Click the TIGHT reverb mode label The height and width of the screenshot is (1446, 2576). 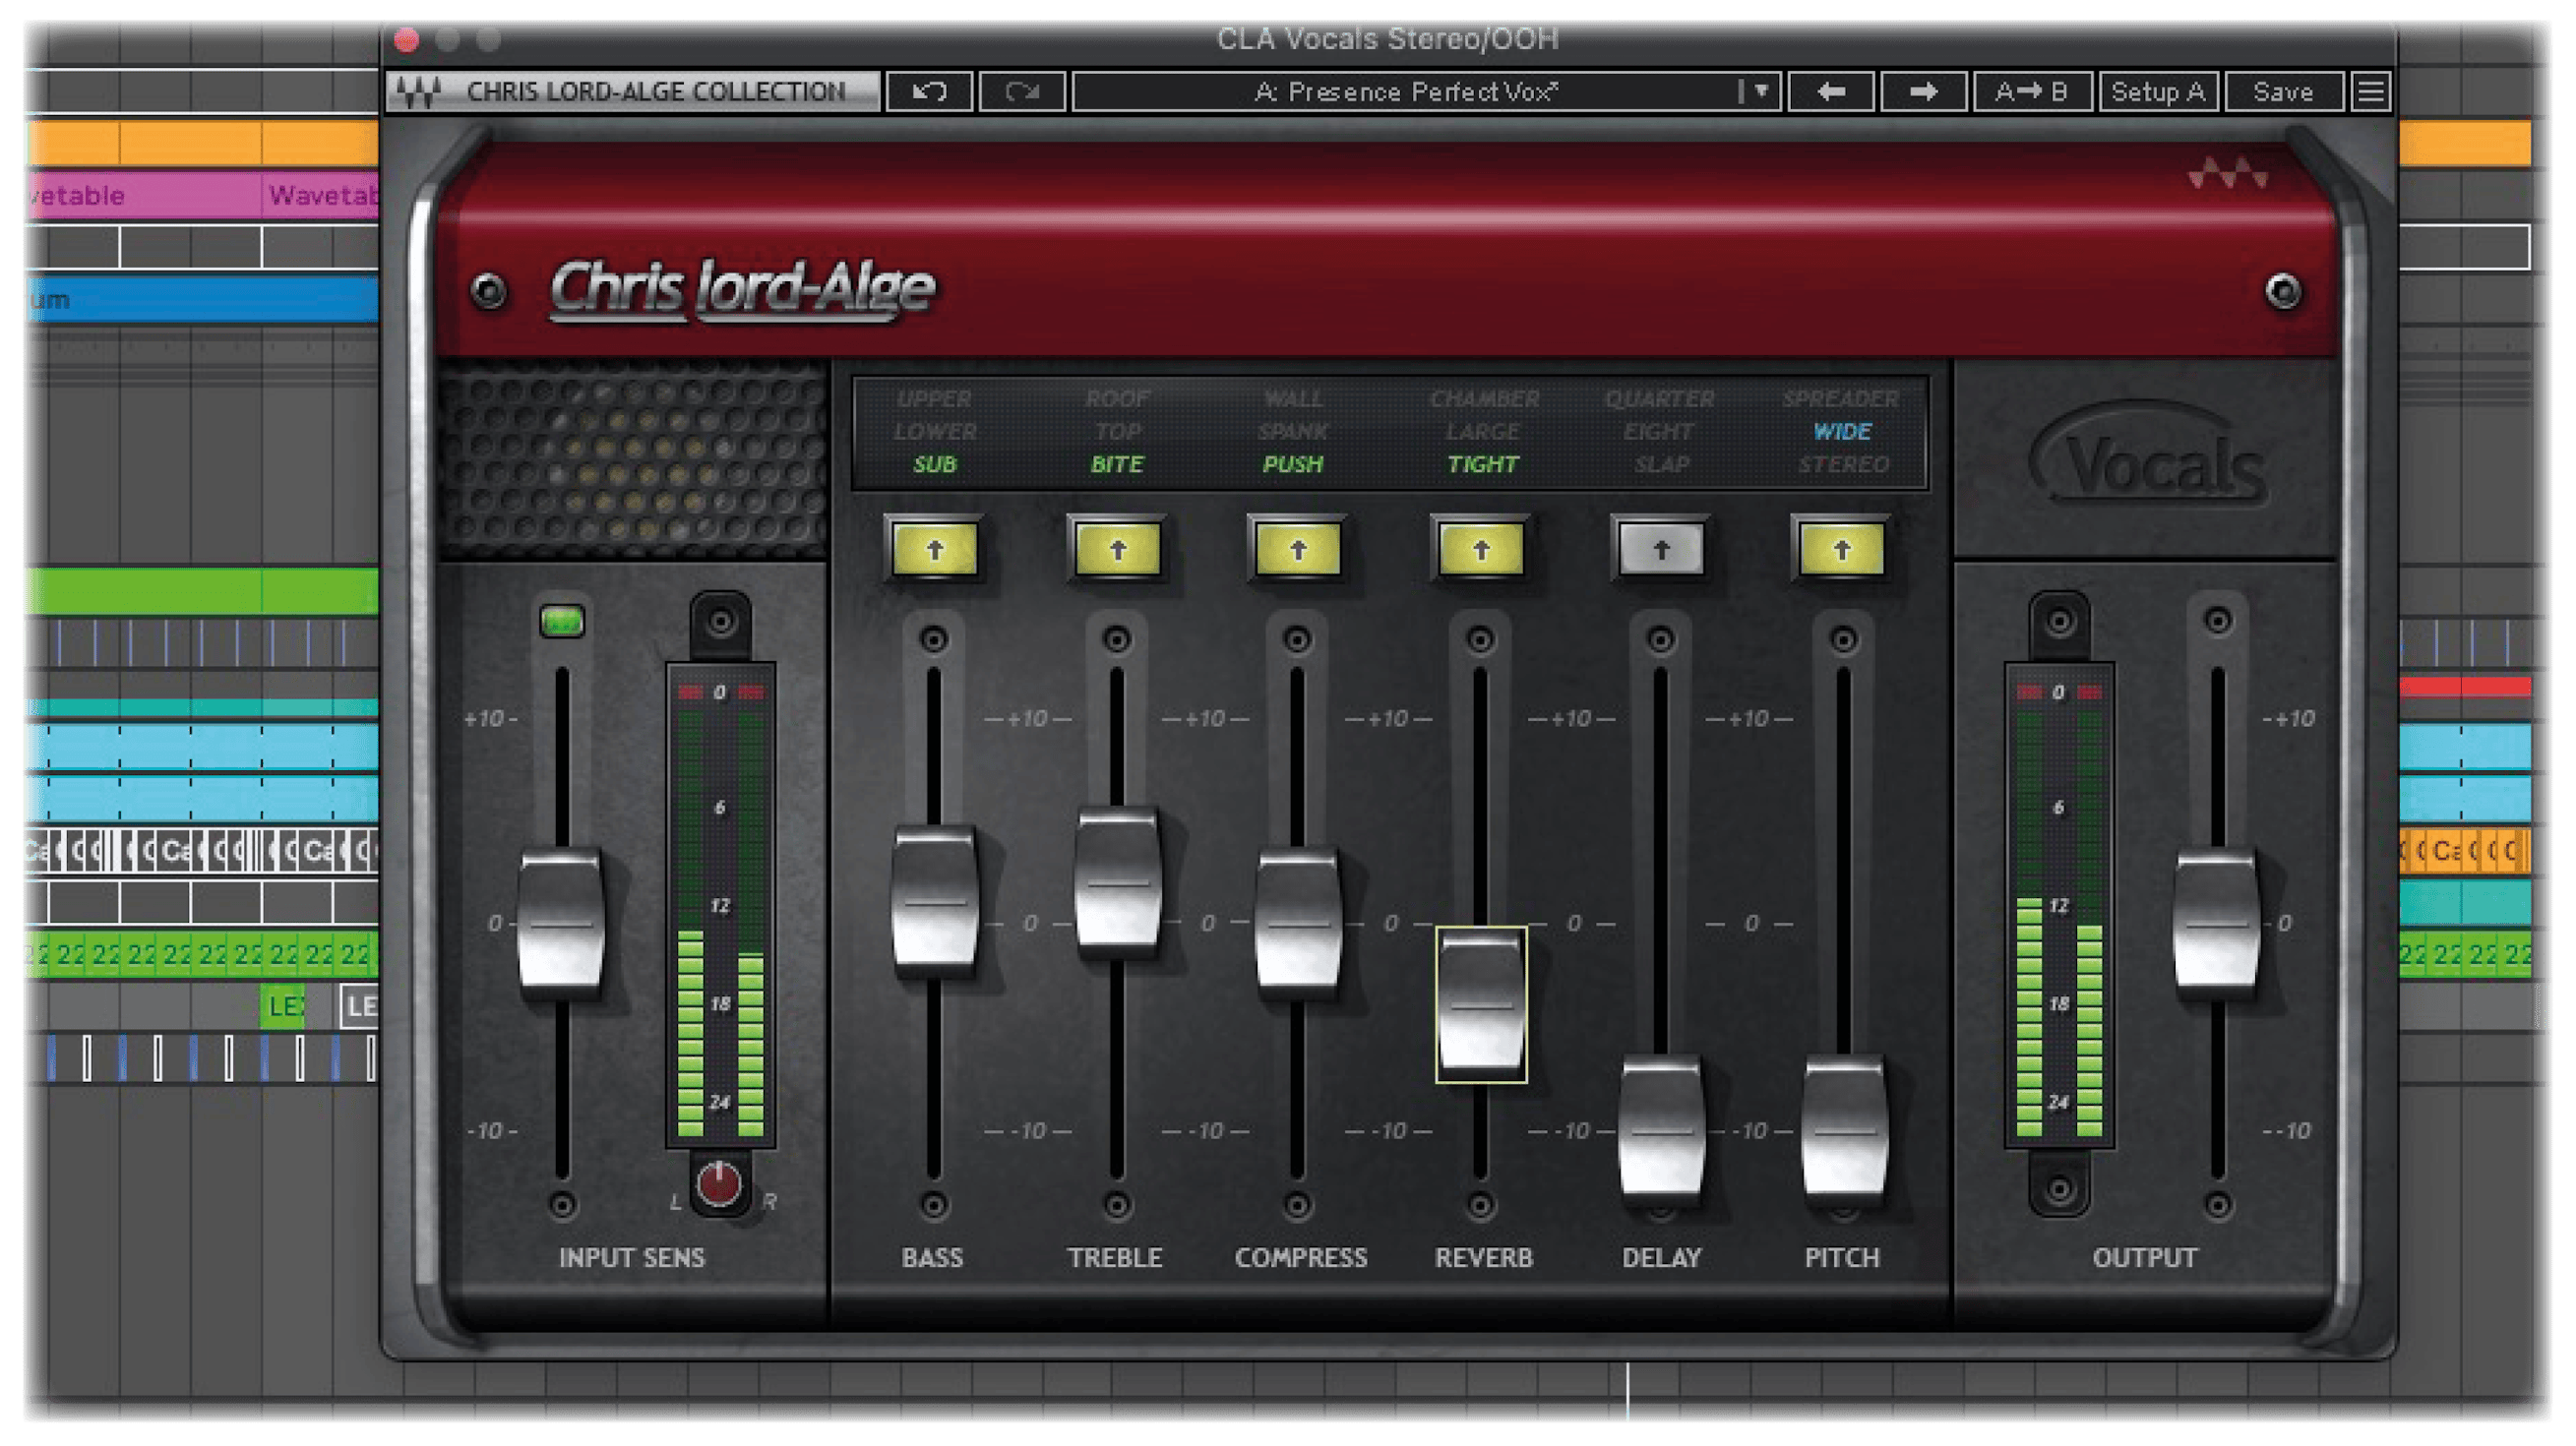[x=1482, y=465]
